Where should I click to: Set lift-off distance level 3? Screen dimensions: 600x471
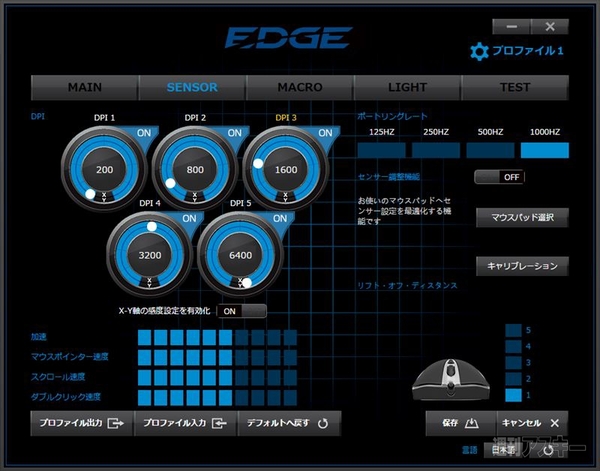(513, 362)
